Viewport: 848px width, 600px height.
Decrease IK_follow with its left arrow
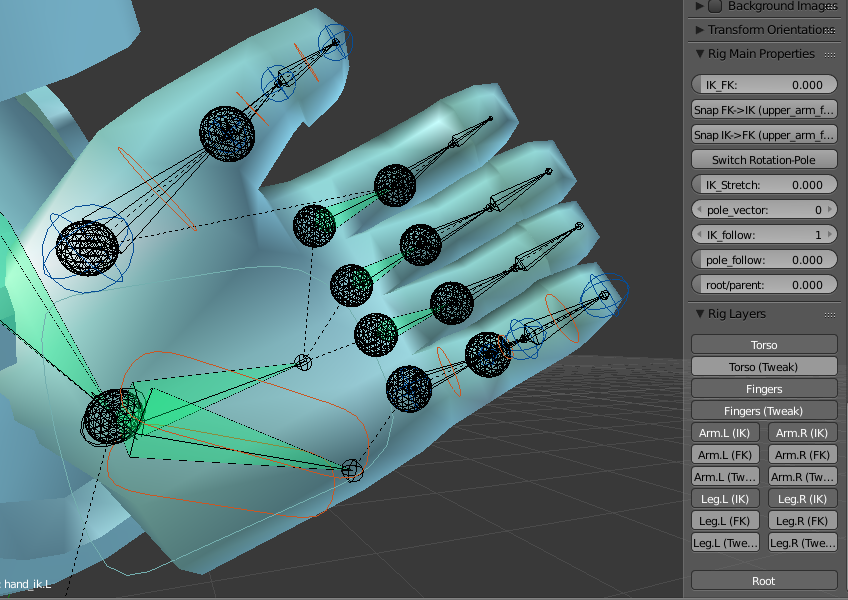point(699,235)
